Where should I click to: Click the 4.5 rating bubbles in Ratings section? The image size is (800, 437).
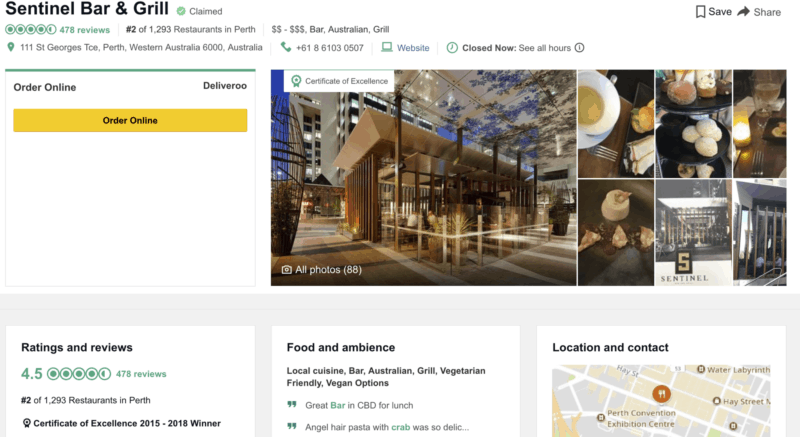pyautogui.click(x=79, y=374)
